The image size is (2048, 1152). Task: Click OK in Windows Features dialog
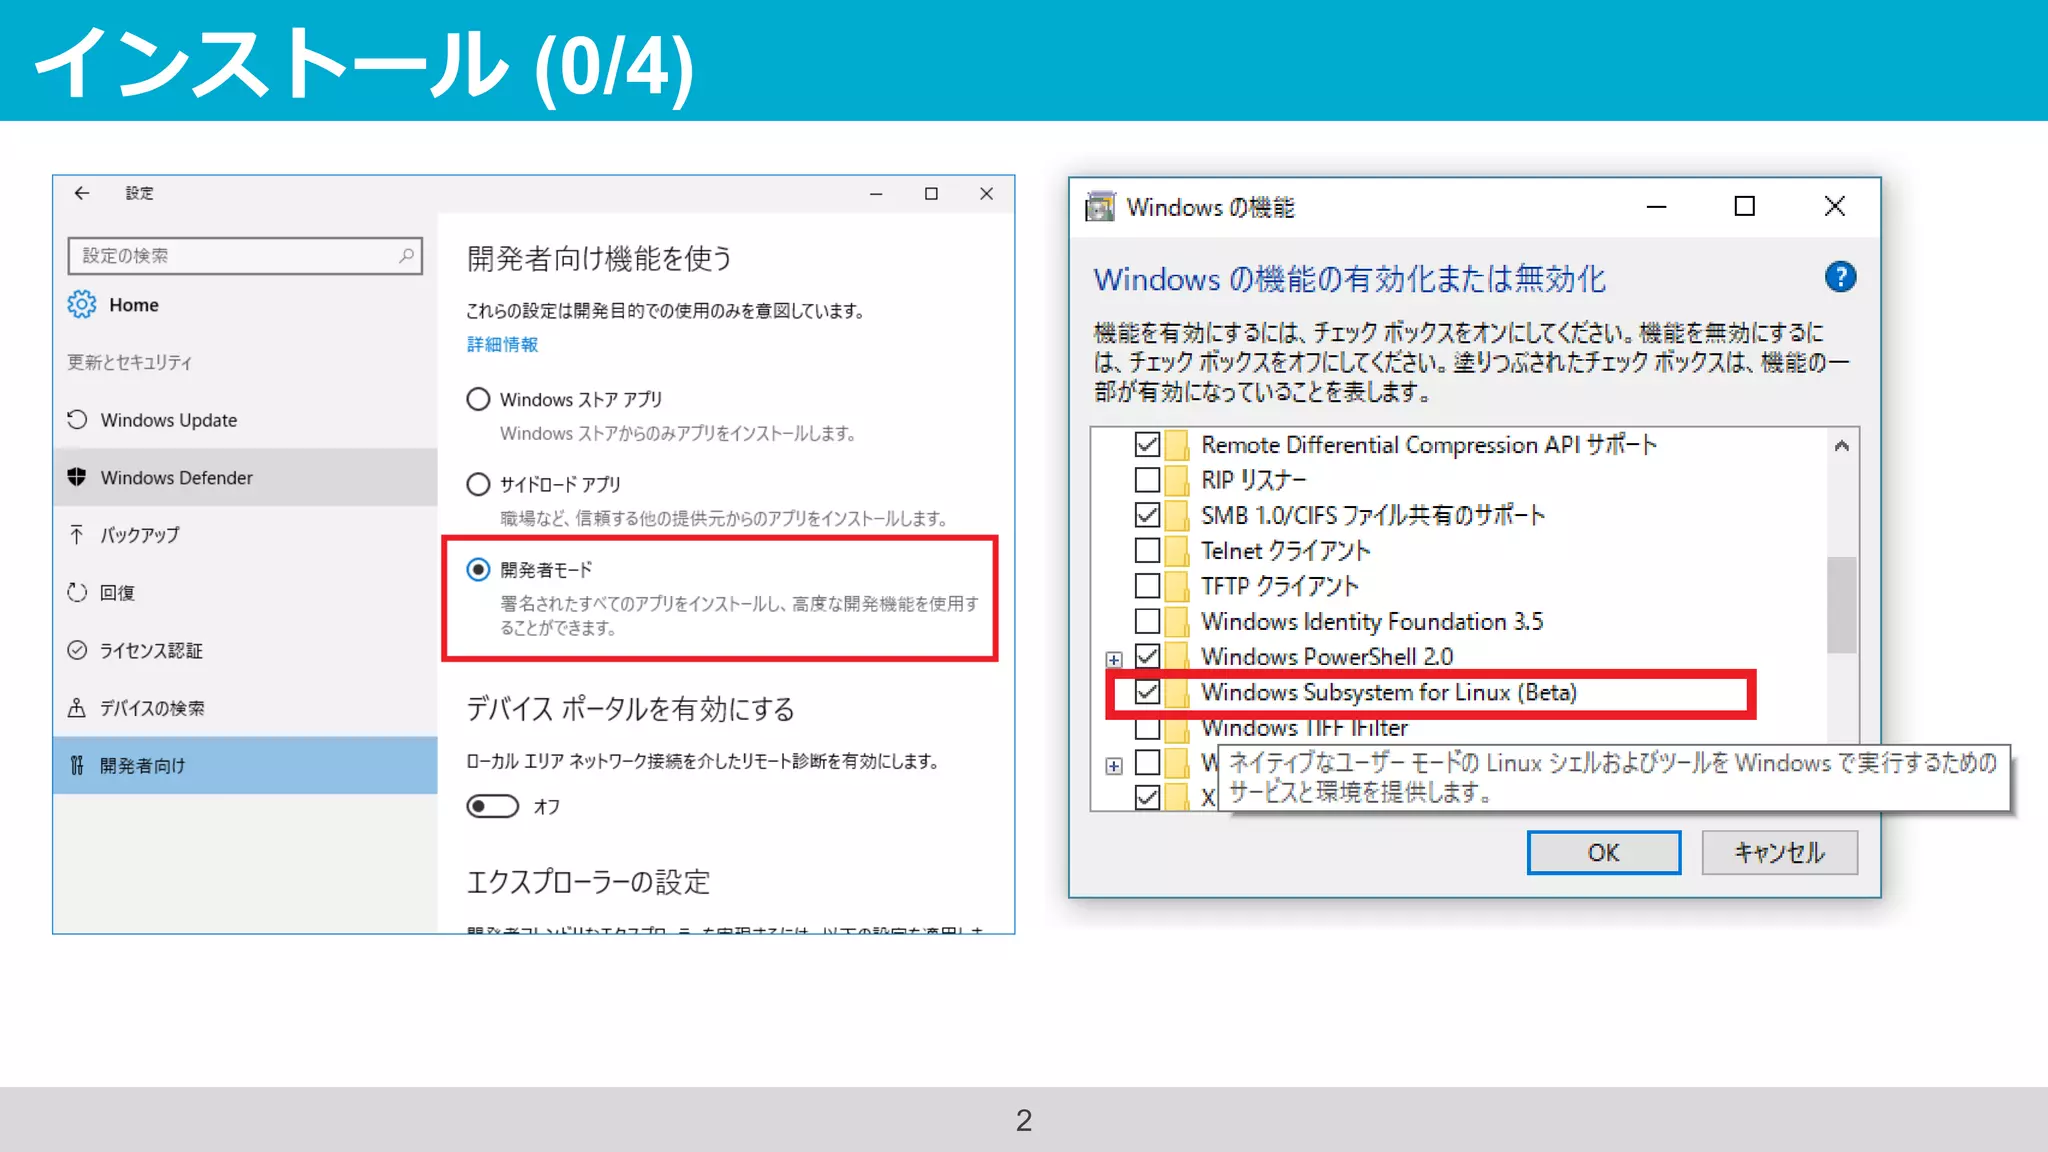pyautogui.click(x=1604, y=853)
